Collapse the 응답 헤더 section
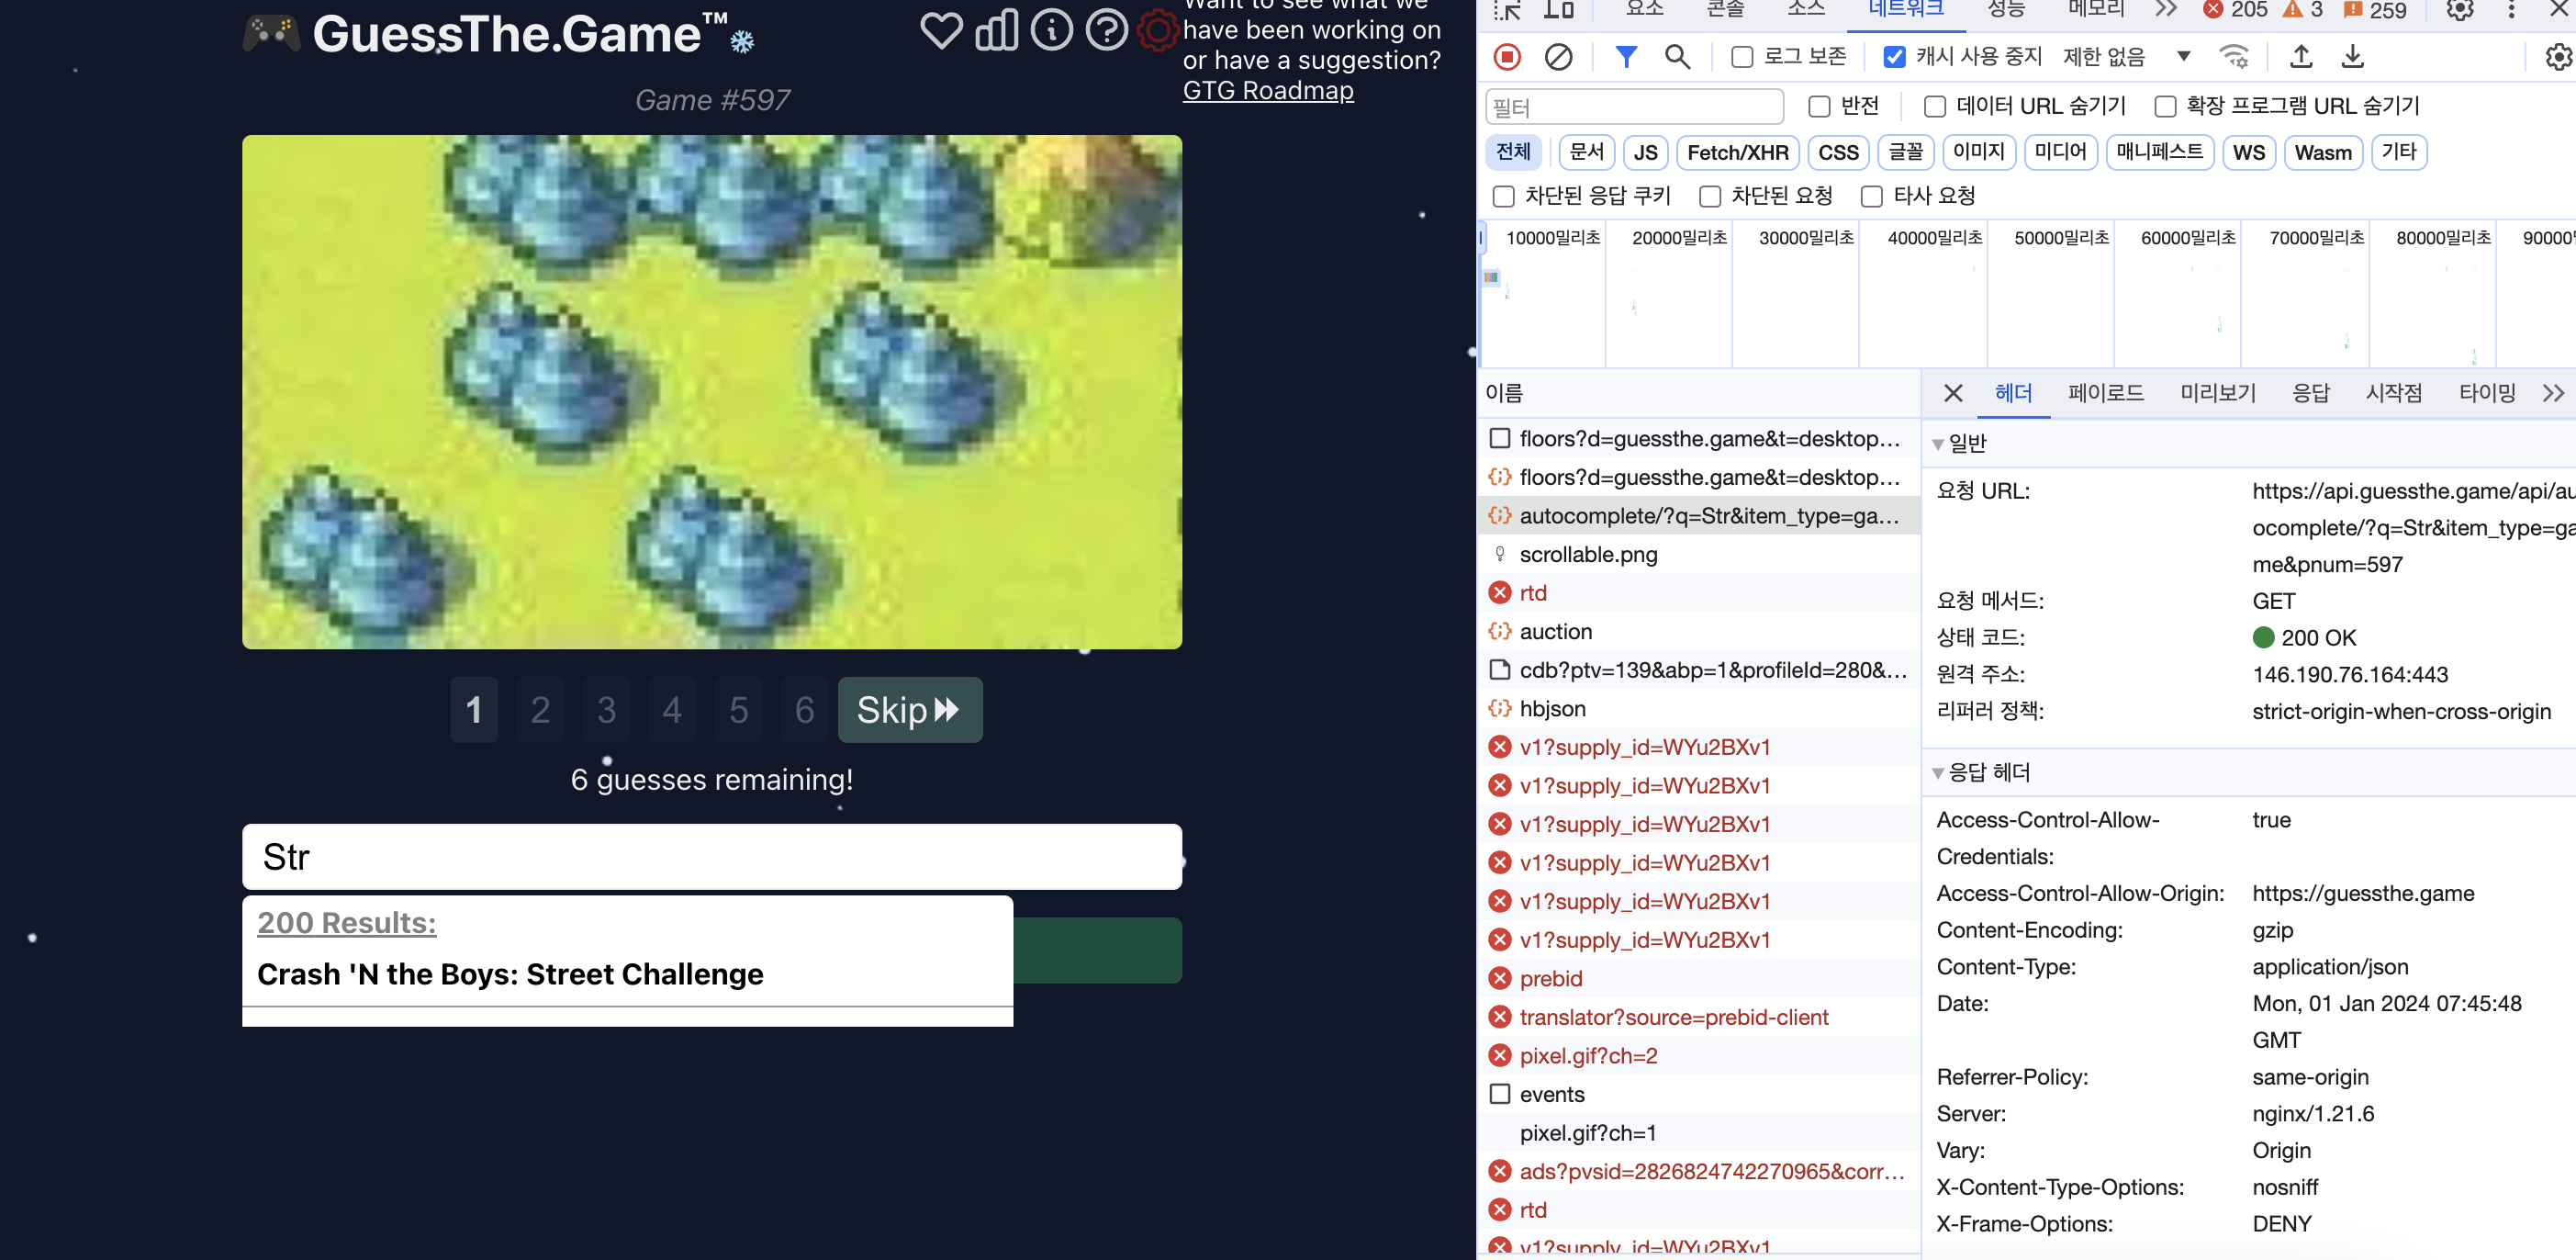2576x1260 pixels. click(1938, 773)
